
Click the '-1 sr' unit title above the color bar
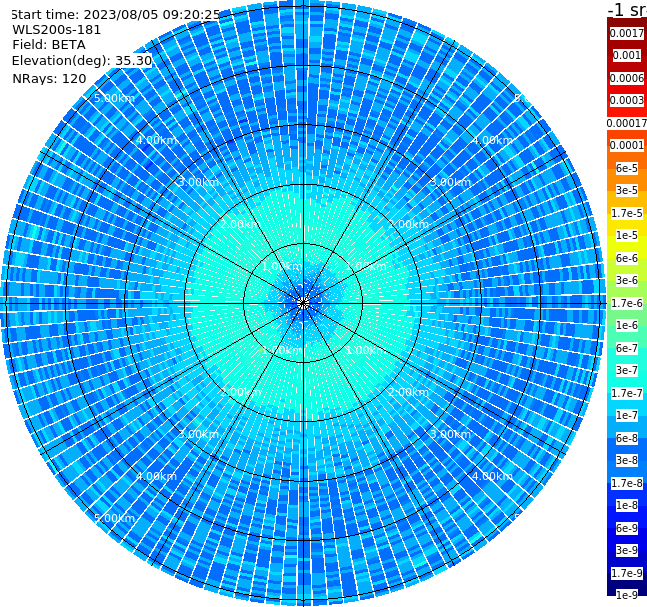pos(627,9)
